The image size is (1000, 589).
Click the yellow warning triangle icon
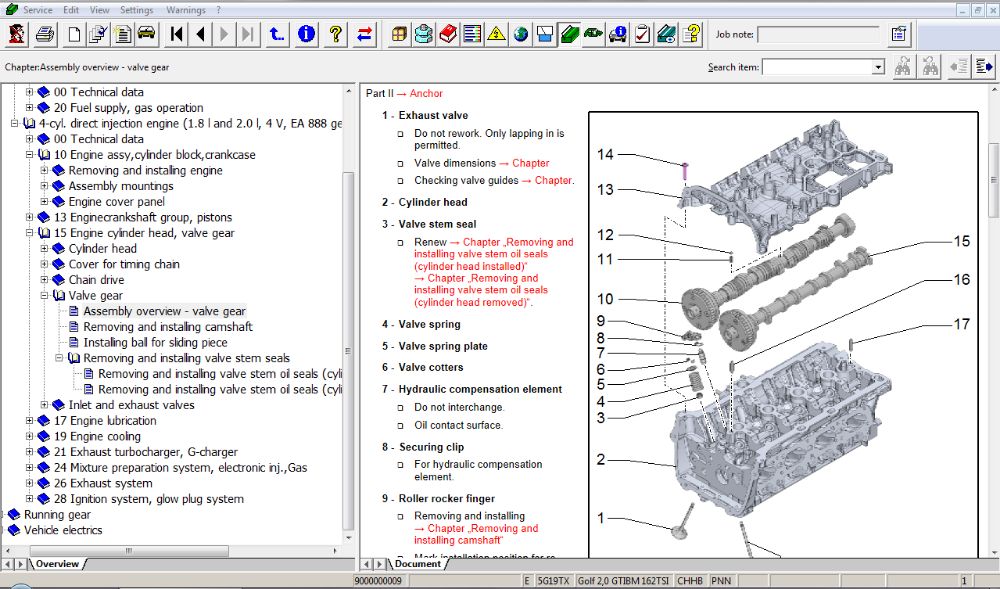coord(496,35)
